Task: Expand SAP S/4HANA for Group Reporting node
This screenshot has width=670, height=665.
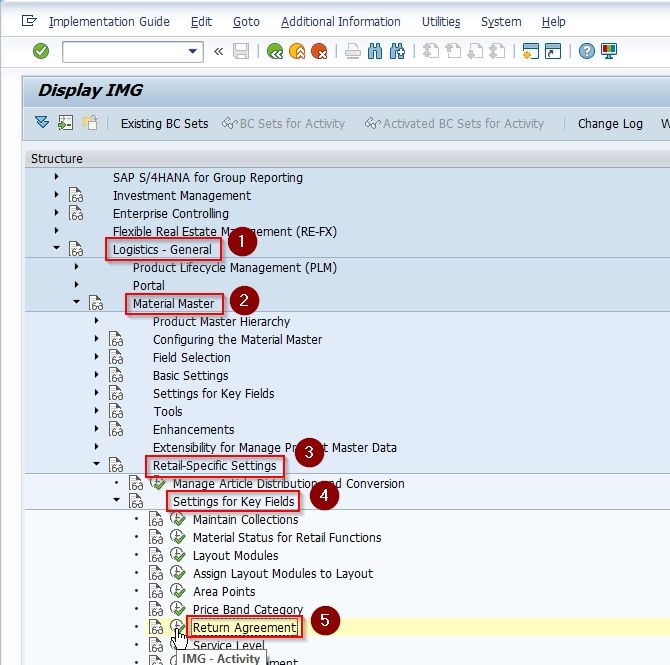Action: pos(56,177)
